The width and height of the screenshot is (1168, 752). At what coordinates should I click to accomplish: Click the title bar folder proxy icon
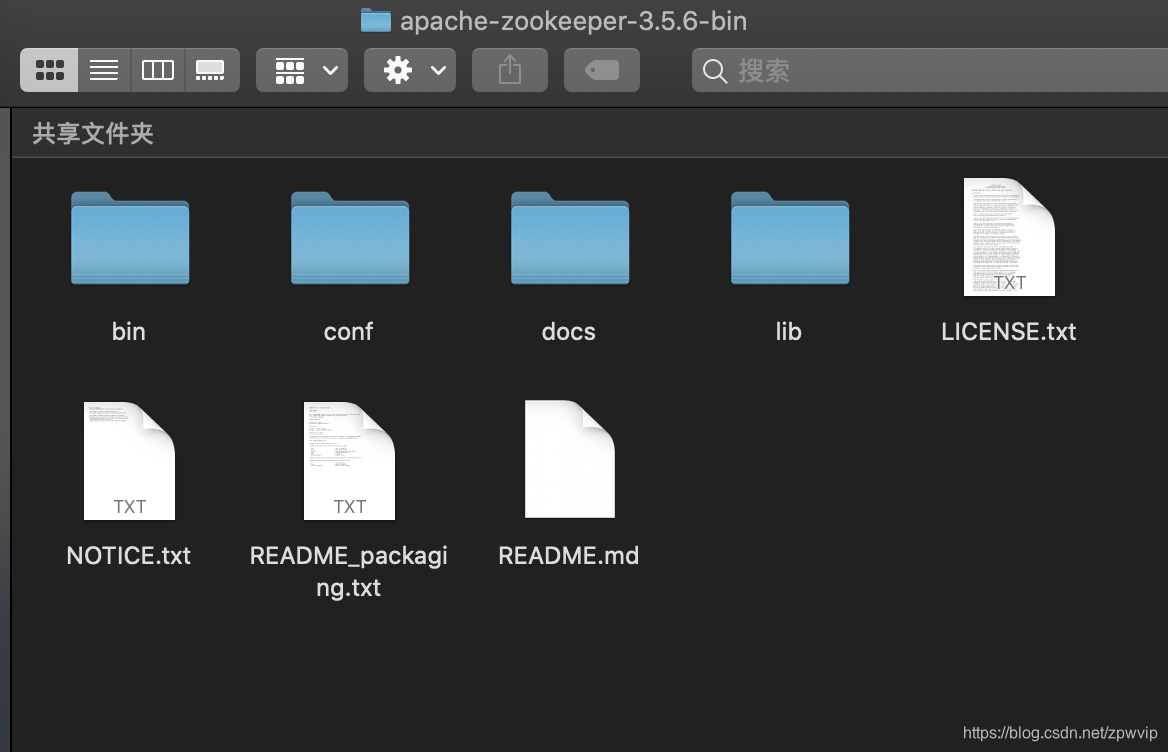click(x=375, y=20)
